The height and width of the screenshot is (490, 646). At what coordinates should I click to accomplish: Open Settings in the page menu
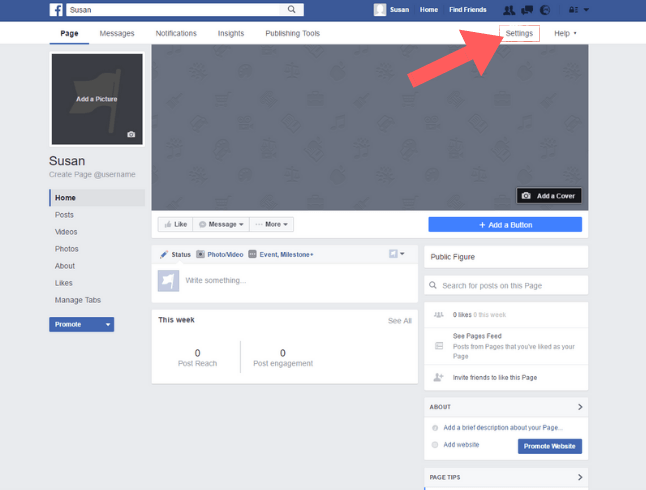[519, 33]
